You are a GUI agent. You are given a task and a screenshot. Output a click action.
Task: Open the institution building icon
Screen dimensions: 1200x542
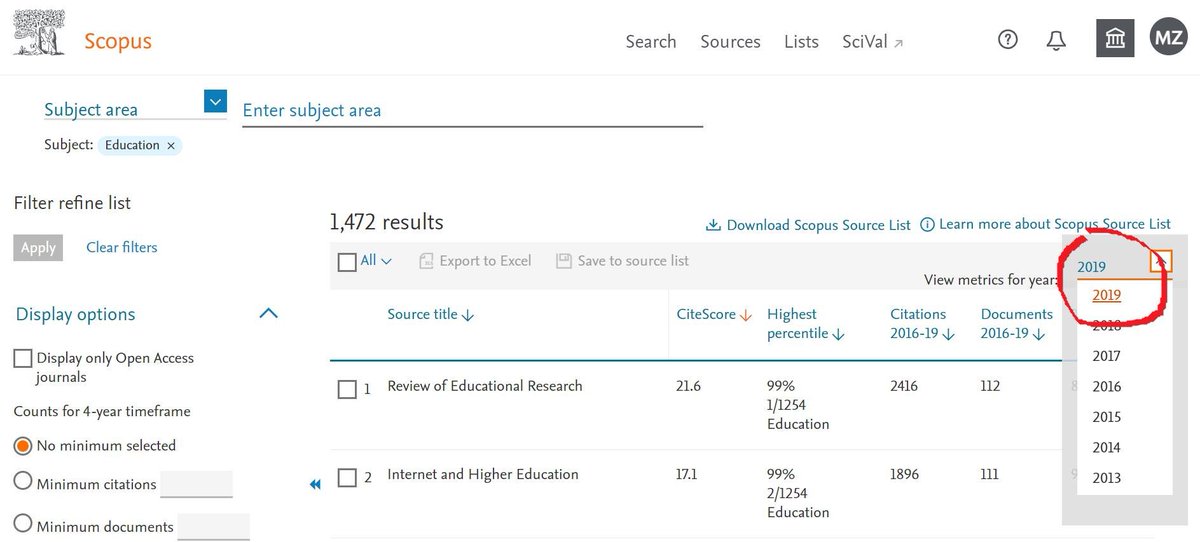pyautogui.click(x=1114, y=39)
